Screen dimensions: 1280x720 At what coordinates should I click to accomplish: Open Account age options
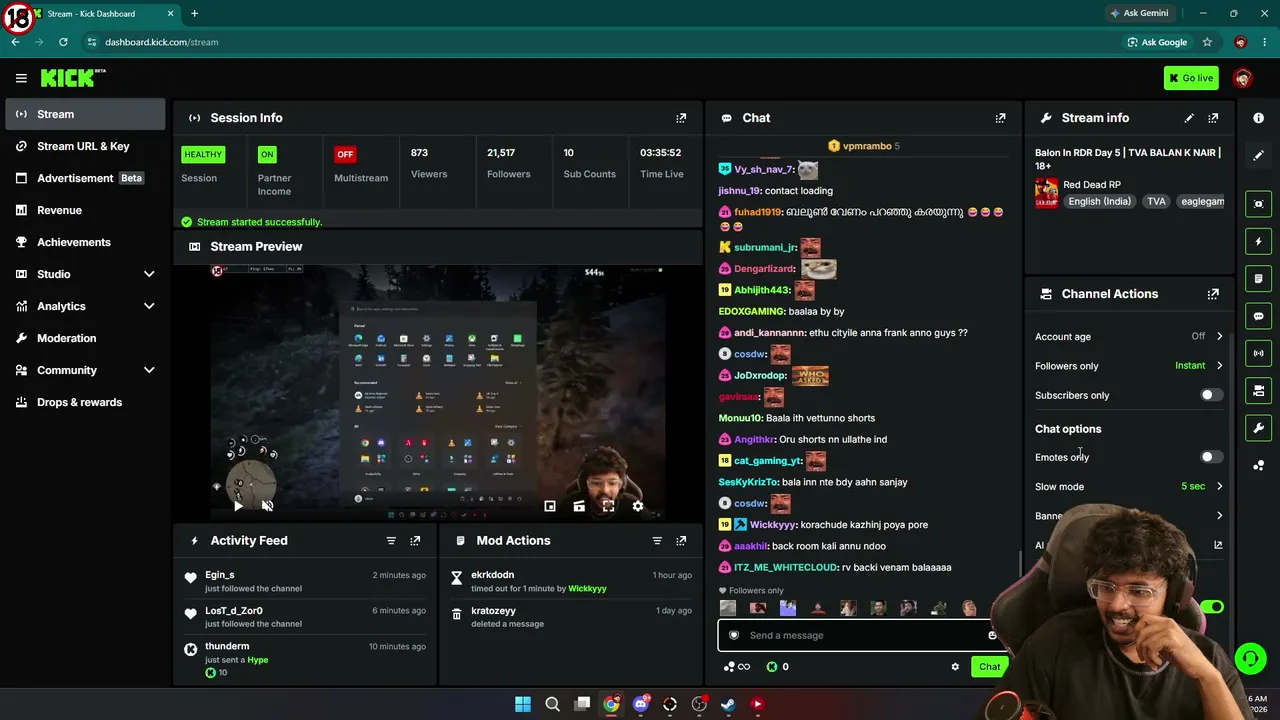pos(1129,337)
